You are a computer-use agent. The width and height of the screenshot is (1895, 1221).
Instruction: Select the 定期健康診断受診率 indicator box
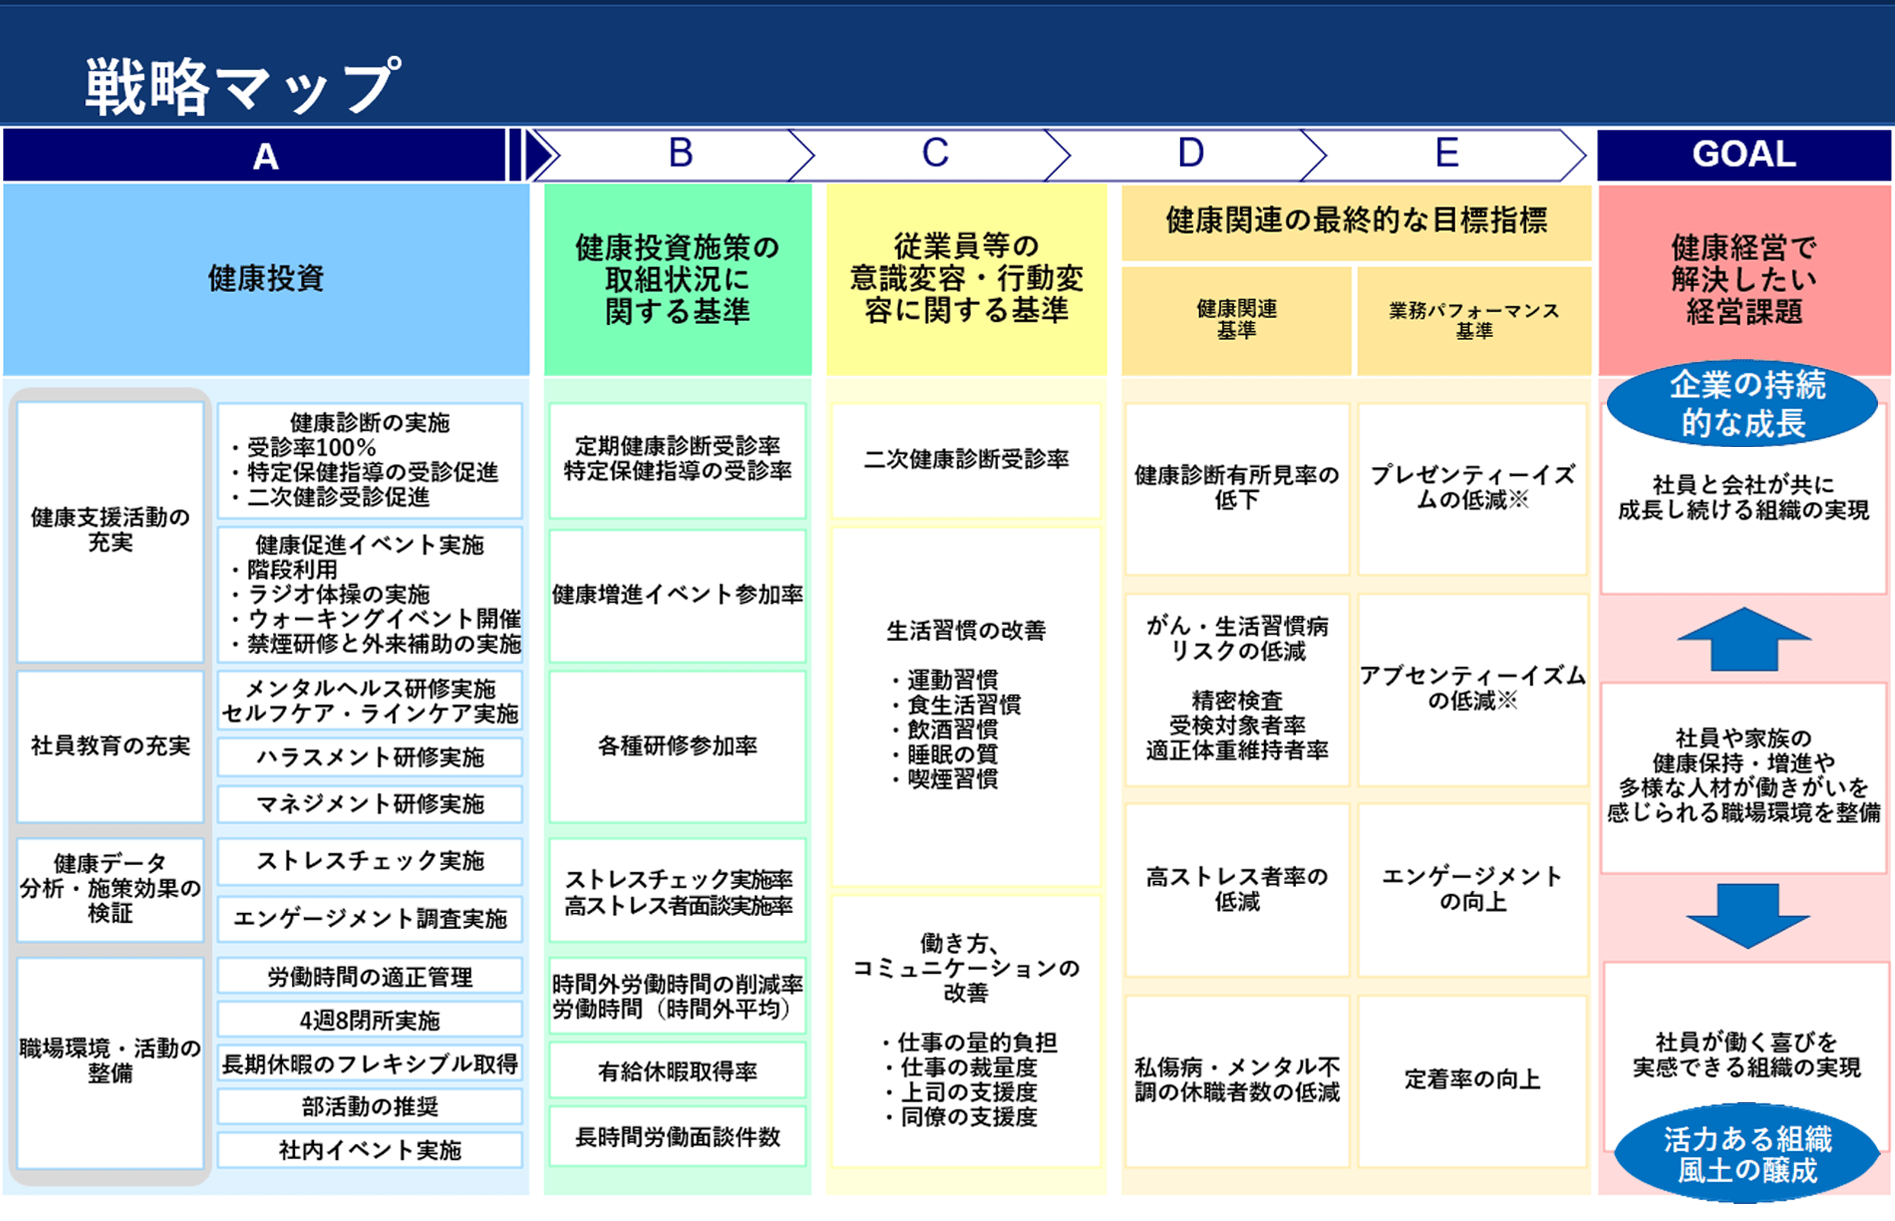coord(677,460)
